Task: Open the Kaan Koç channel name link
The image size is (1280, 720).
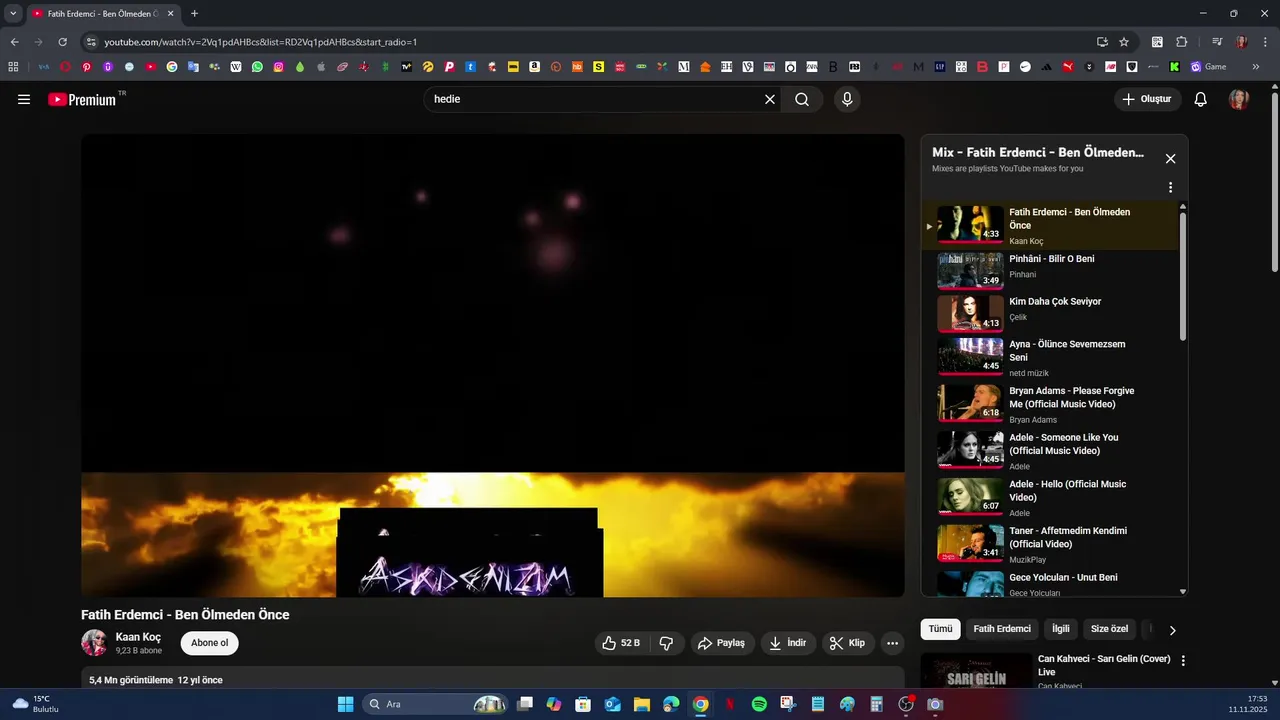Action: pyautogui.click(x=138, y=637)
